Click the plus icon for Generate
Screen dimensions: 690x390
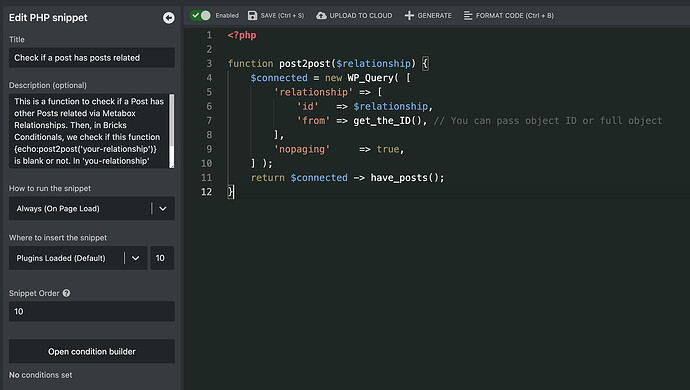tap(409, 15)
